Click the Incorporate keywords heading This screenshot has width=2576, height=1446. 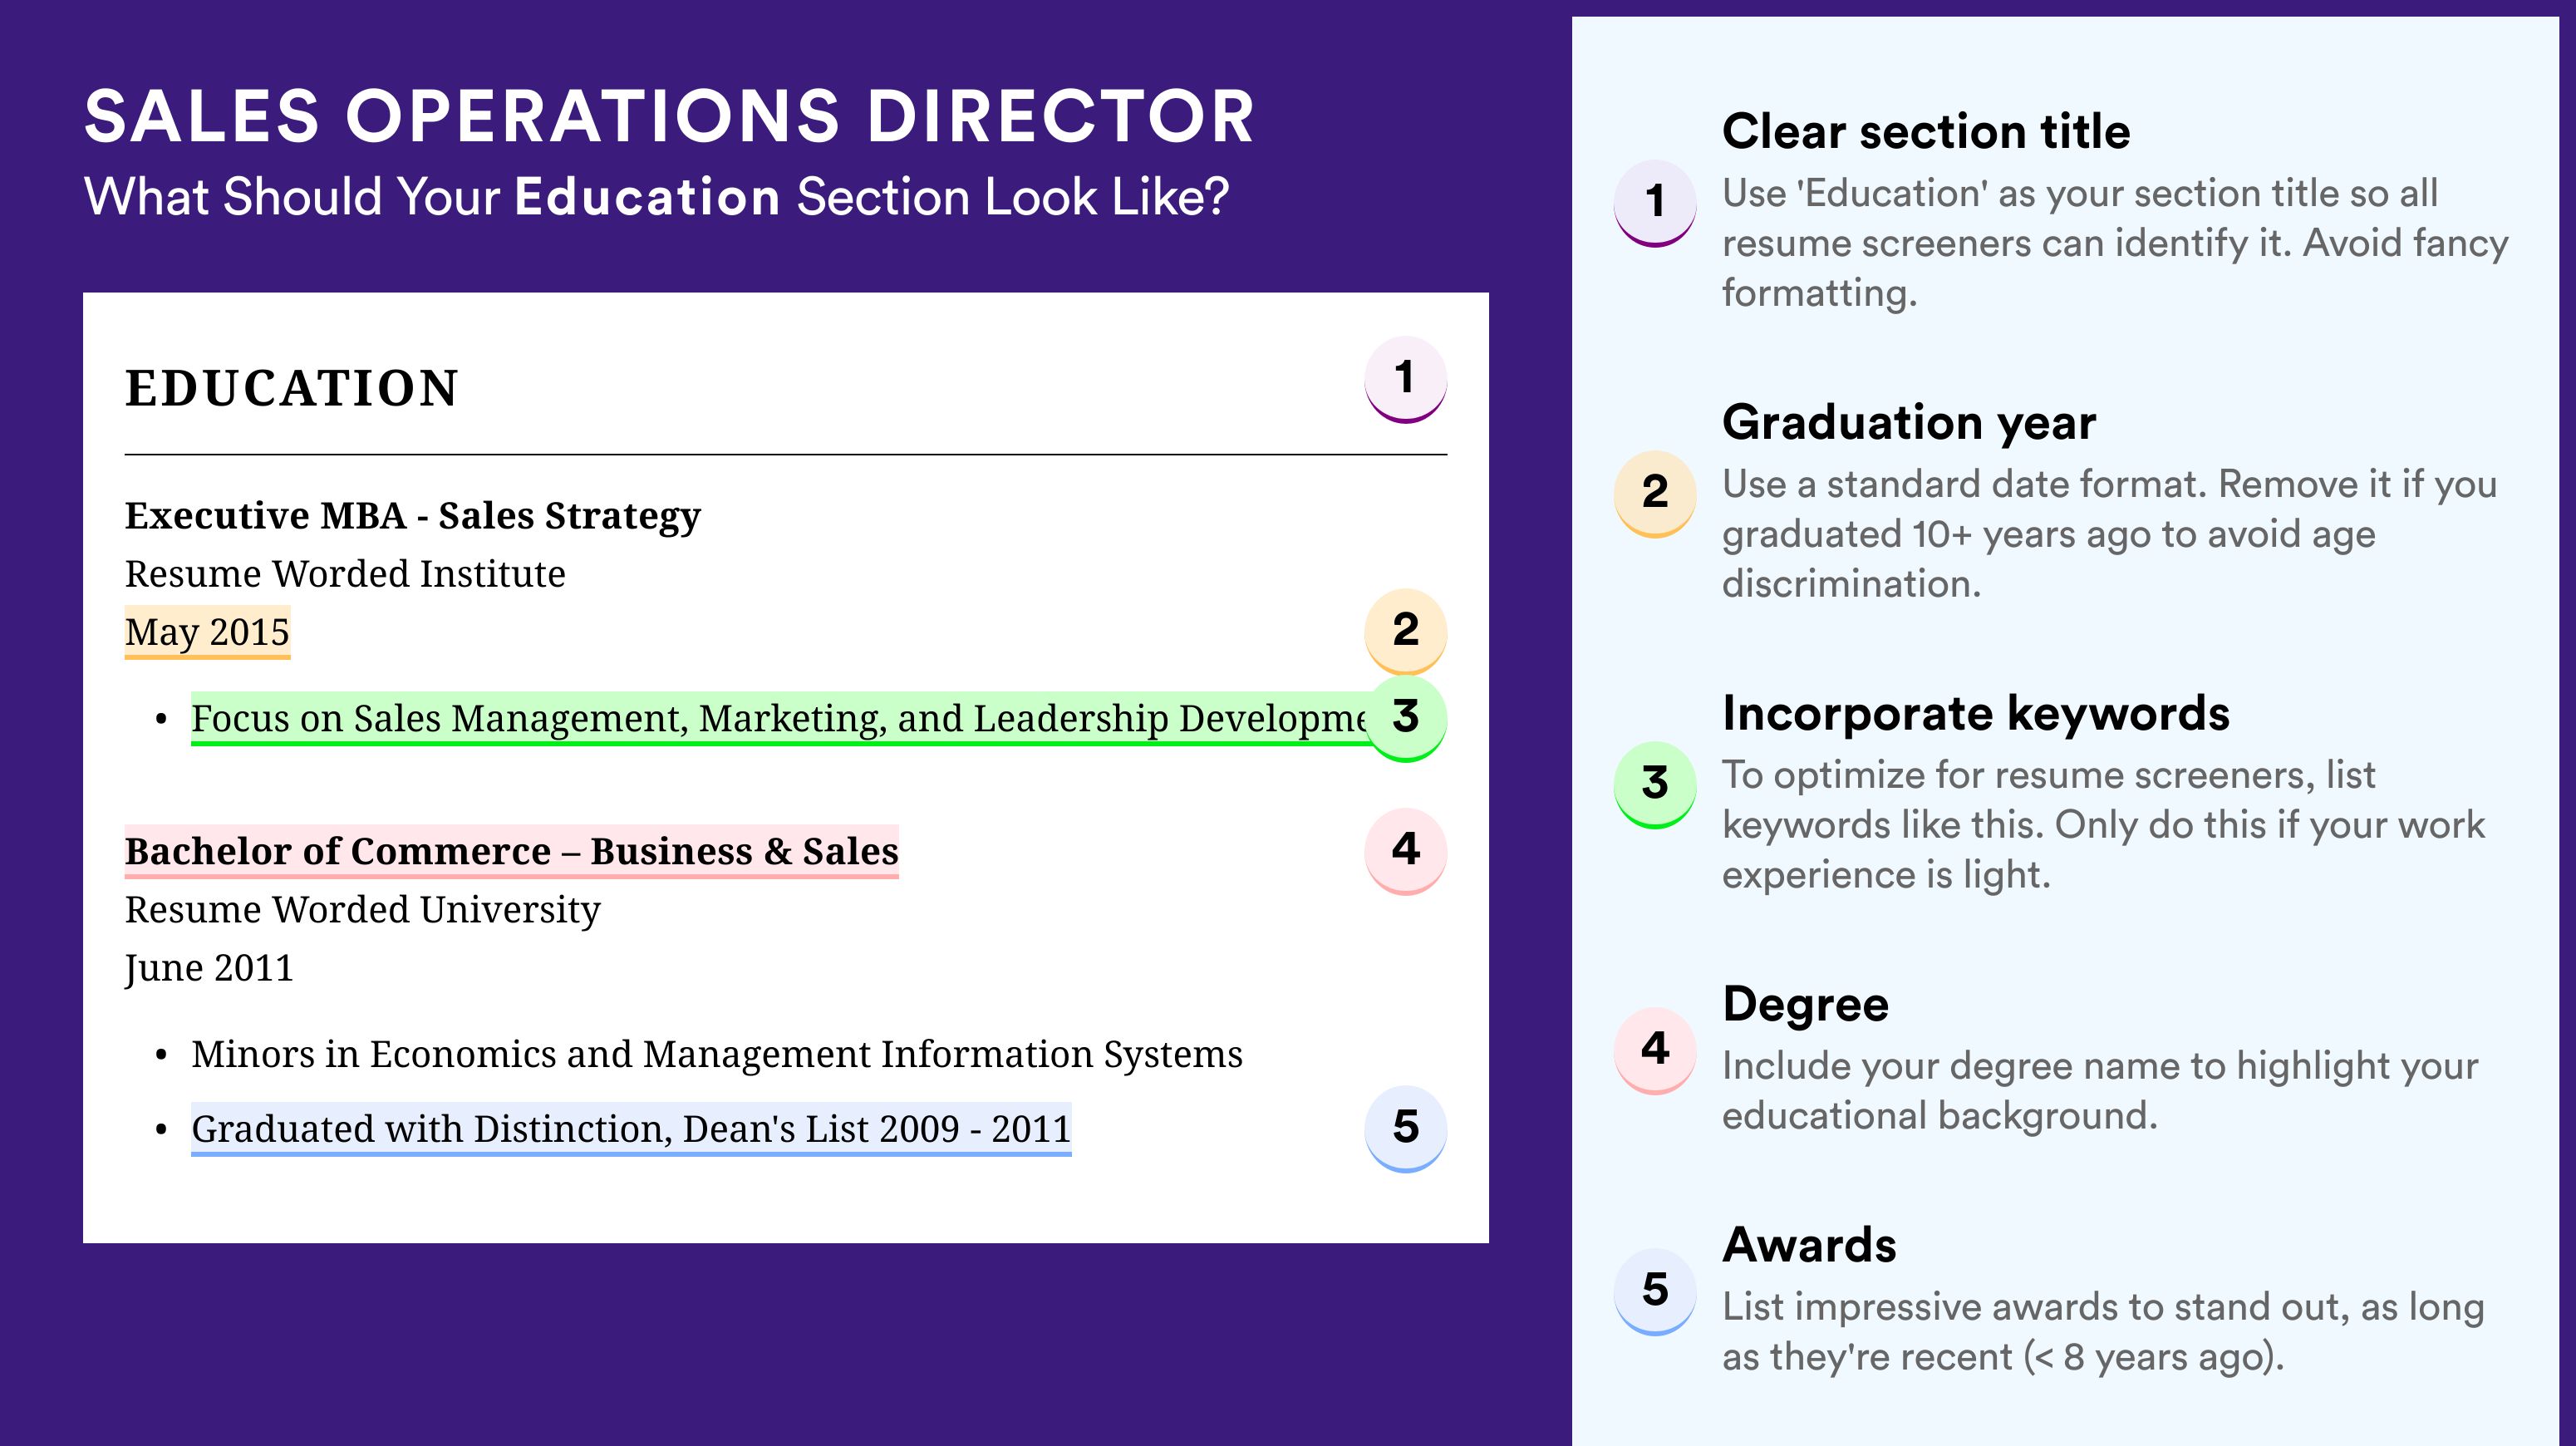(x=1975, y=714)
